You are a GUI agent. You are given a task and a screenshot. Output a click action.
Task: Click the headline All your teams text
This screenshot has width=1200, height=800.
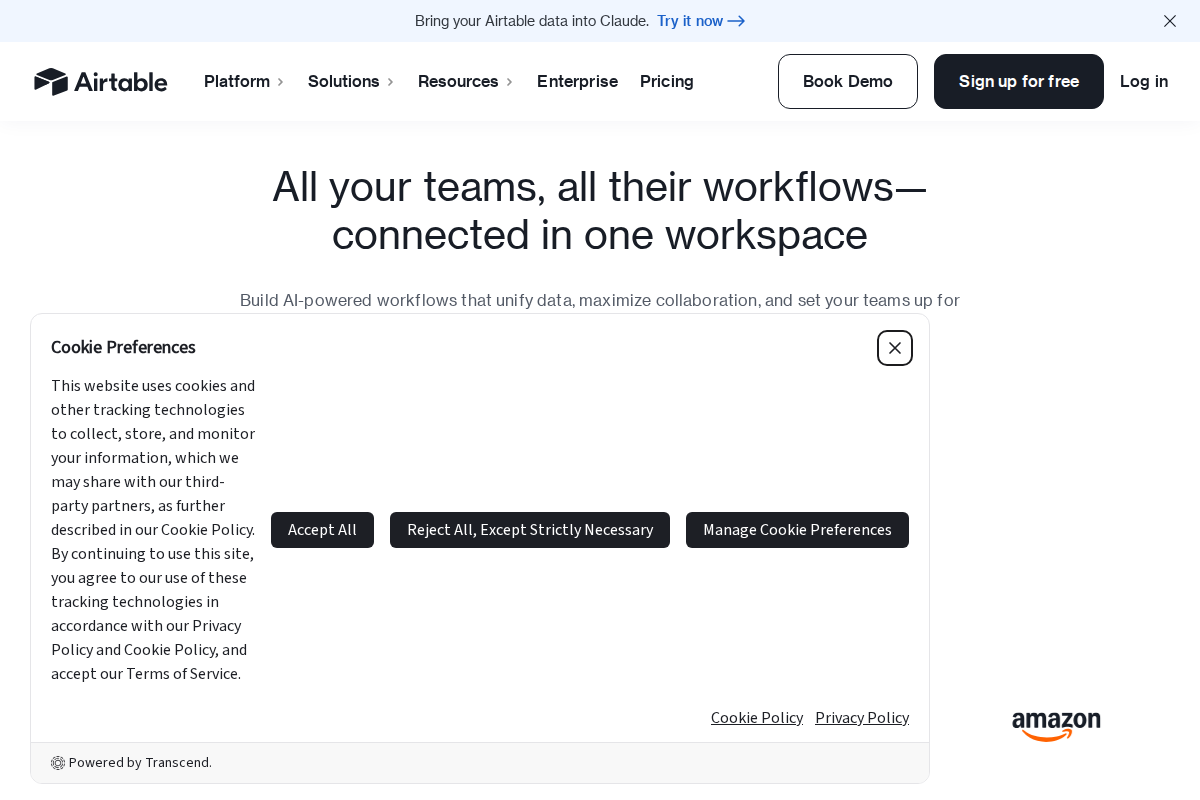pos(600,211)
